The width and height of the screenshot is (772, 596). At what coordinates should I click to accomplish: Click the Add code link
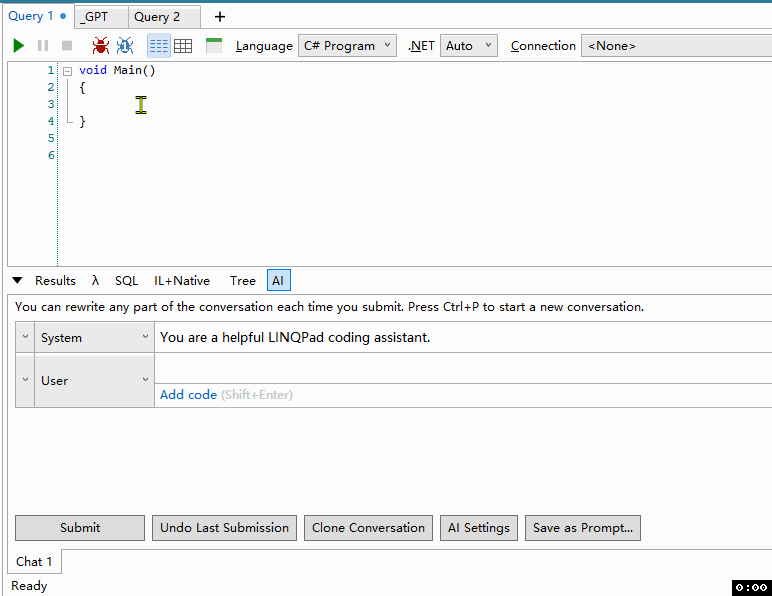coord(188,395)
